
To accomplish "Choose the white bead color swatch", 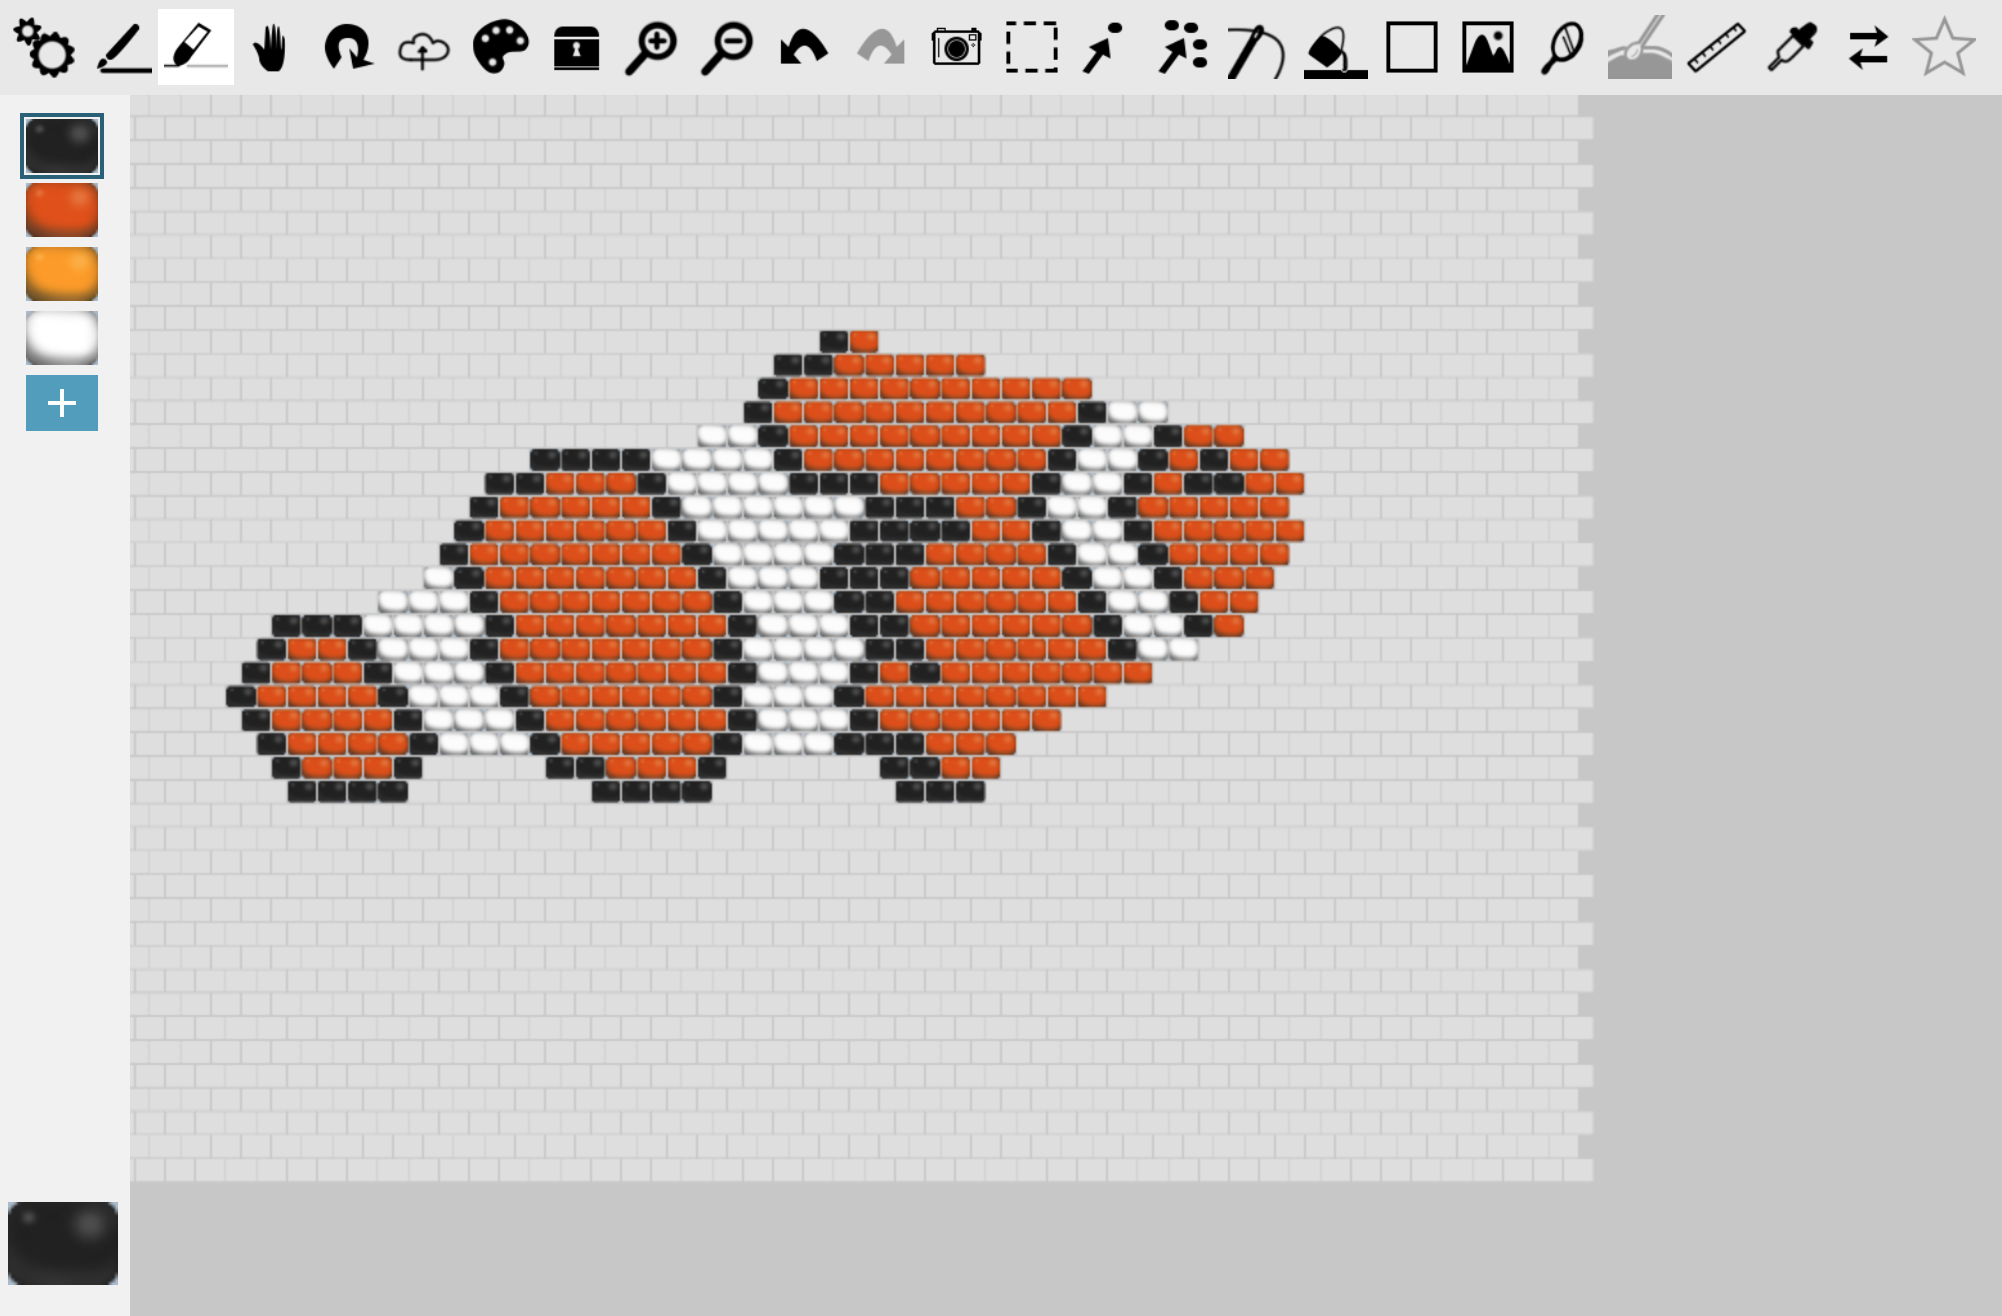I will 62,338.
